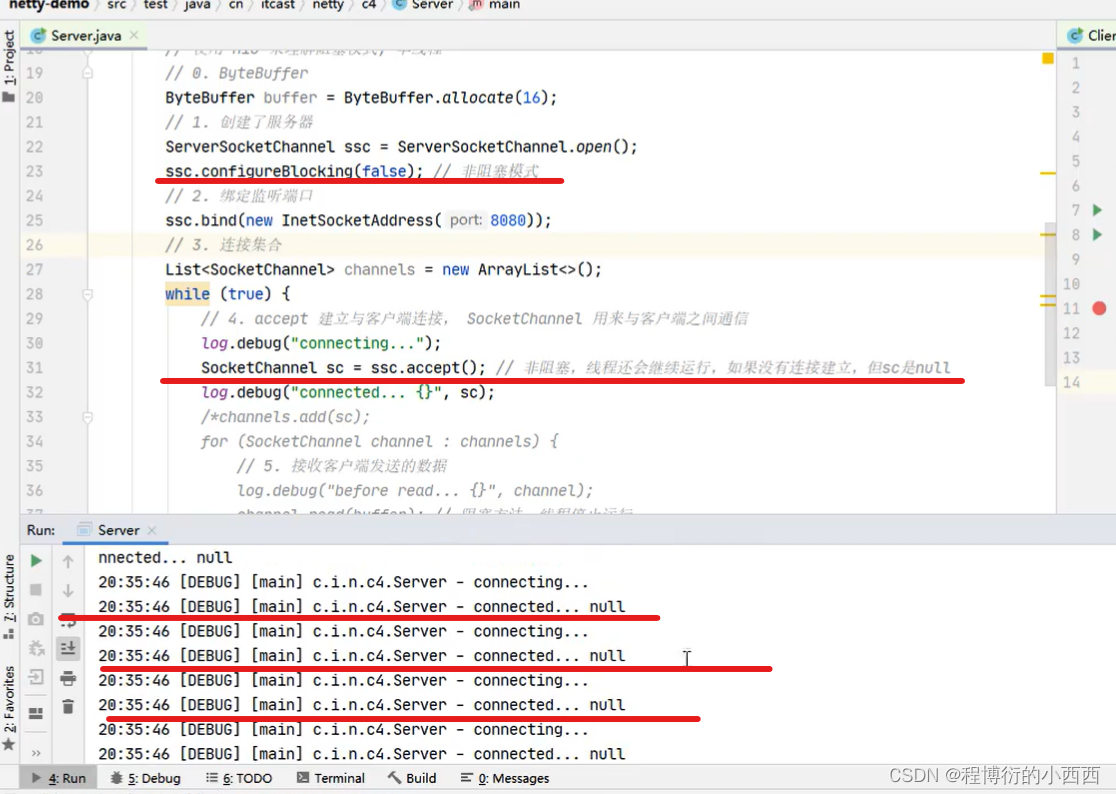Viewport: 1116px width, 794px height.
Task: Click 'nnected... null' console line
Action: (165, 557)
